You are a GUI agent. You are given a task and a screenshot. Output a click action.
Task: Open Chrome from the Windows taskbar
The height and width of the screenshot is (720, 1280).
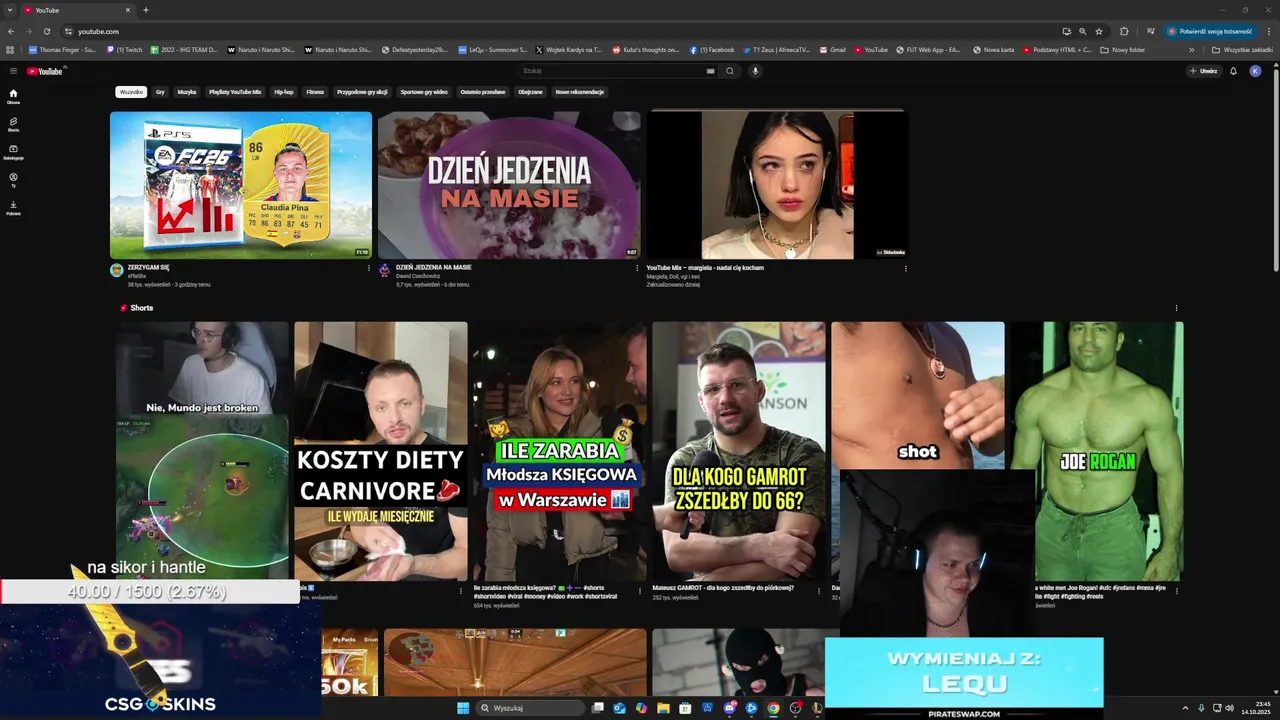[773, 708]
